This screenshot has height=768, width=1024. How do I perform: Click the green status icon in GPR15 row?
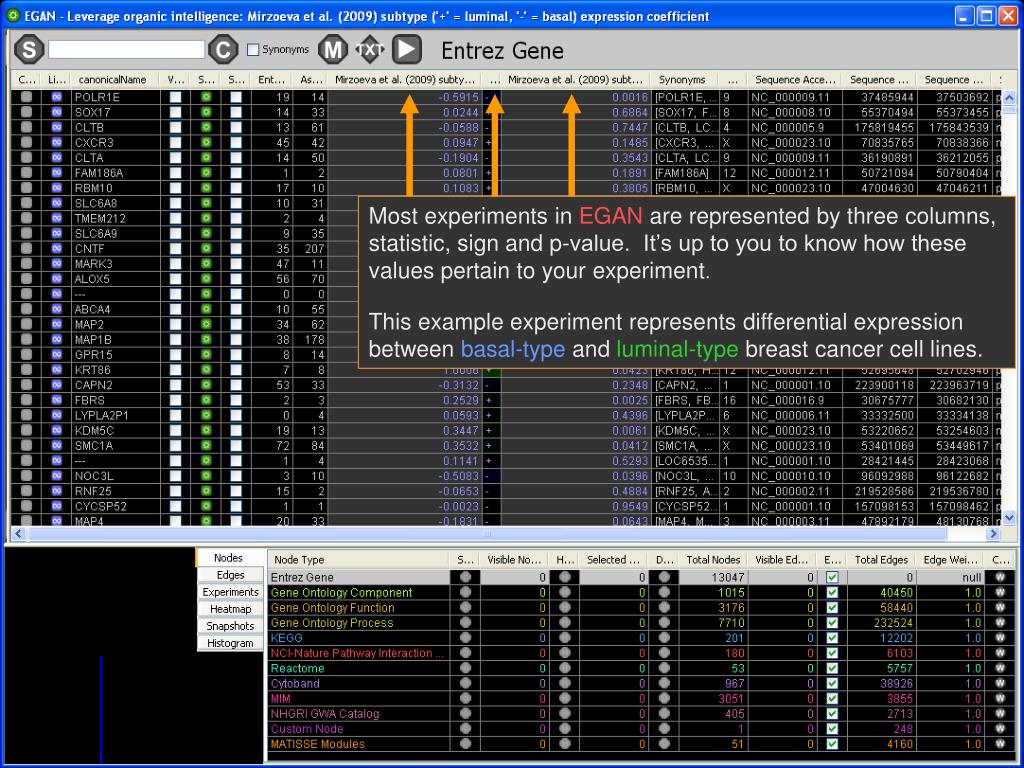point(206,355)
